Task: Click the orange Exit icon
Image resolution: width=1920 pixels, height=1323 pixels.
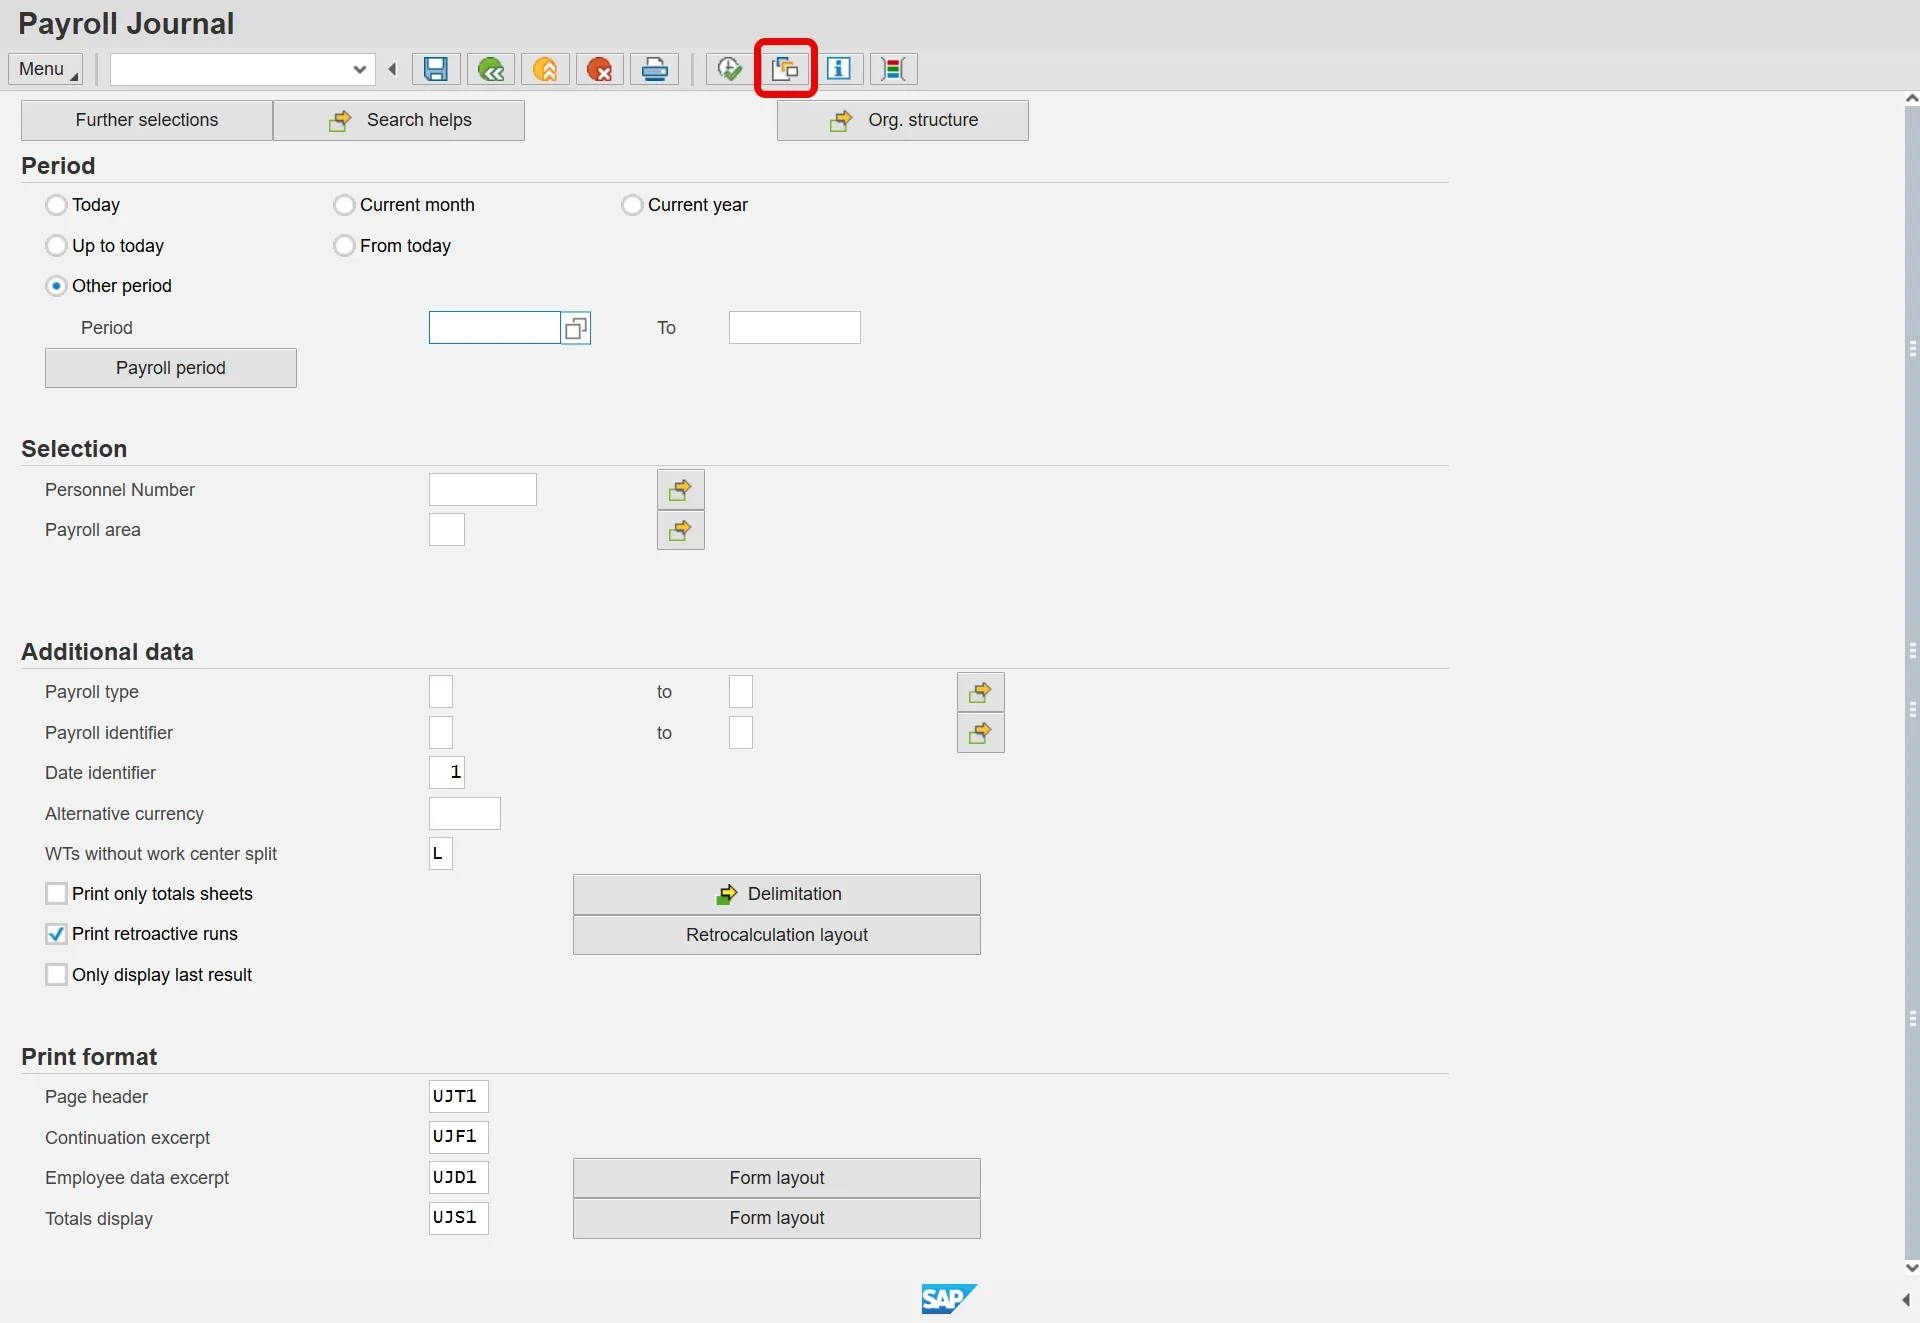Action: 546,69
